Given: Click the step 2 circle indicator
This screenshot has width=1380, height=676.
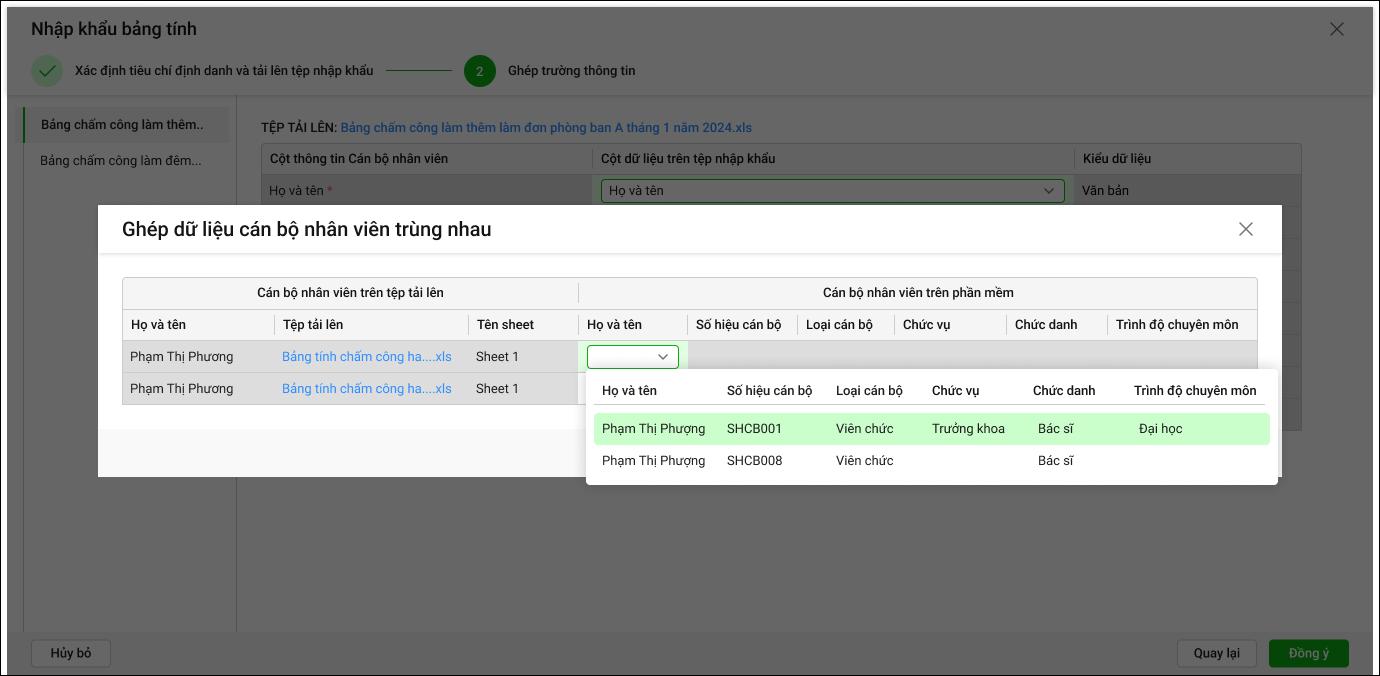Looking at the screenshot, I should click(479, 71).
